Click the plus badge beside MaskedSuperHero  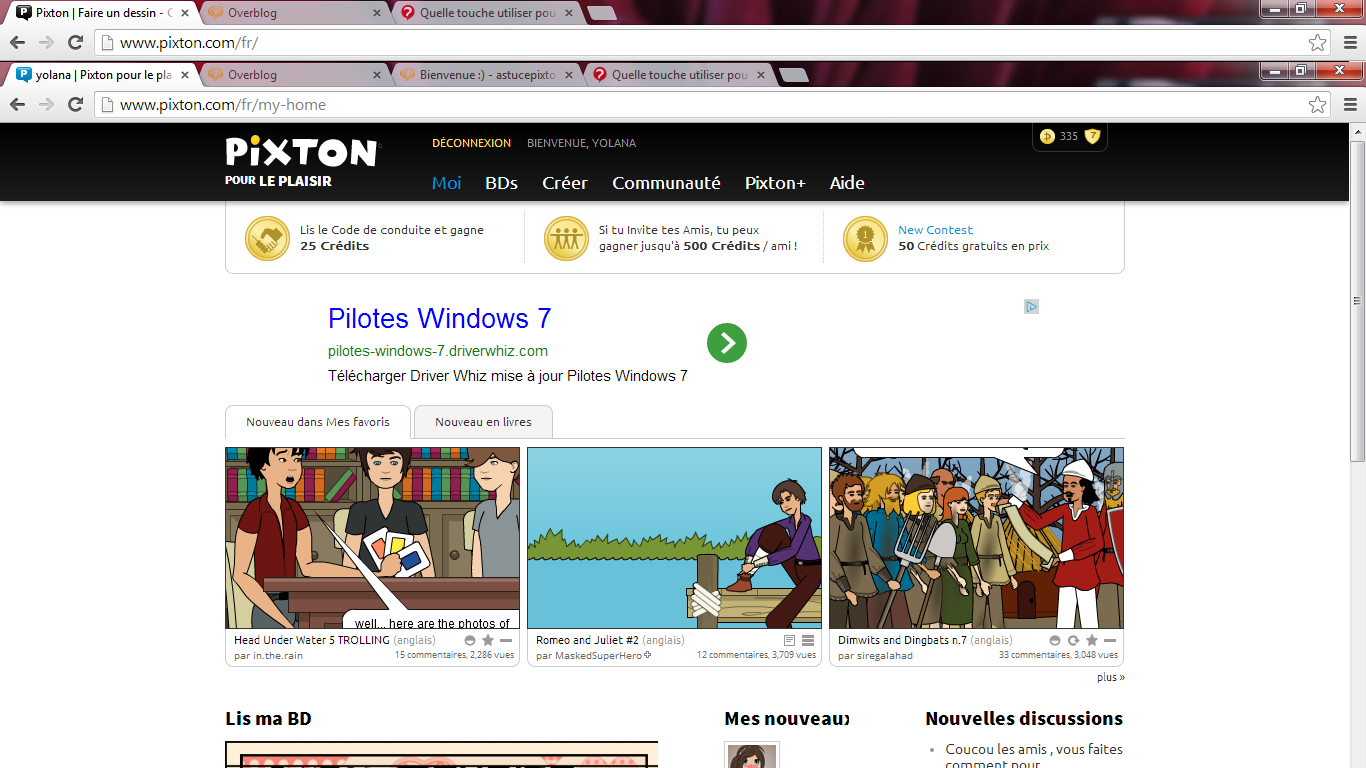pyautogui.click(x=648, y=655)
